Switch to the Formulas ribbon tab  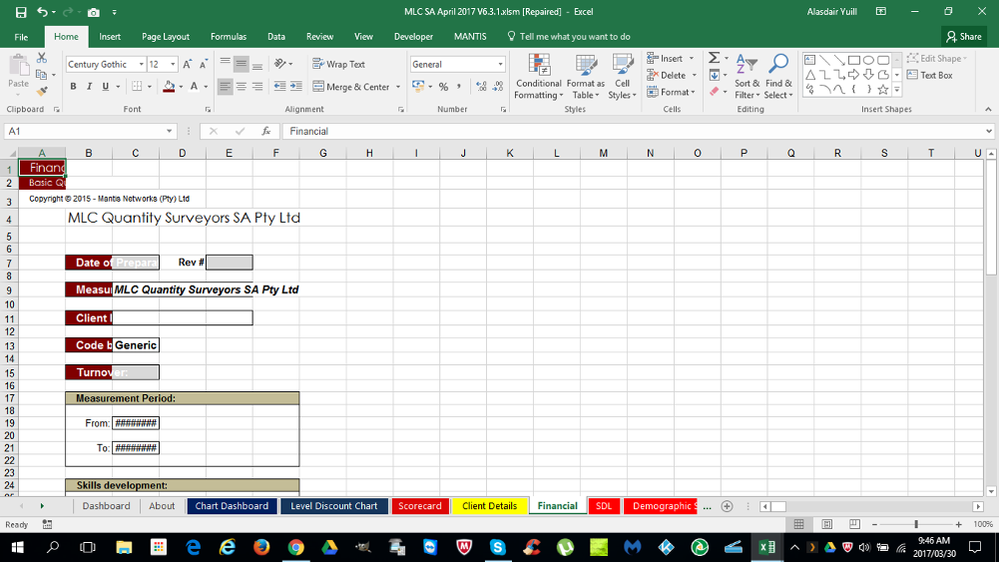pos(228,37)
